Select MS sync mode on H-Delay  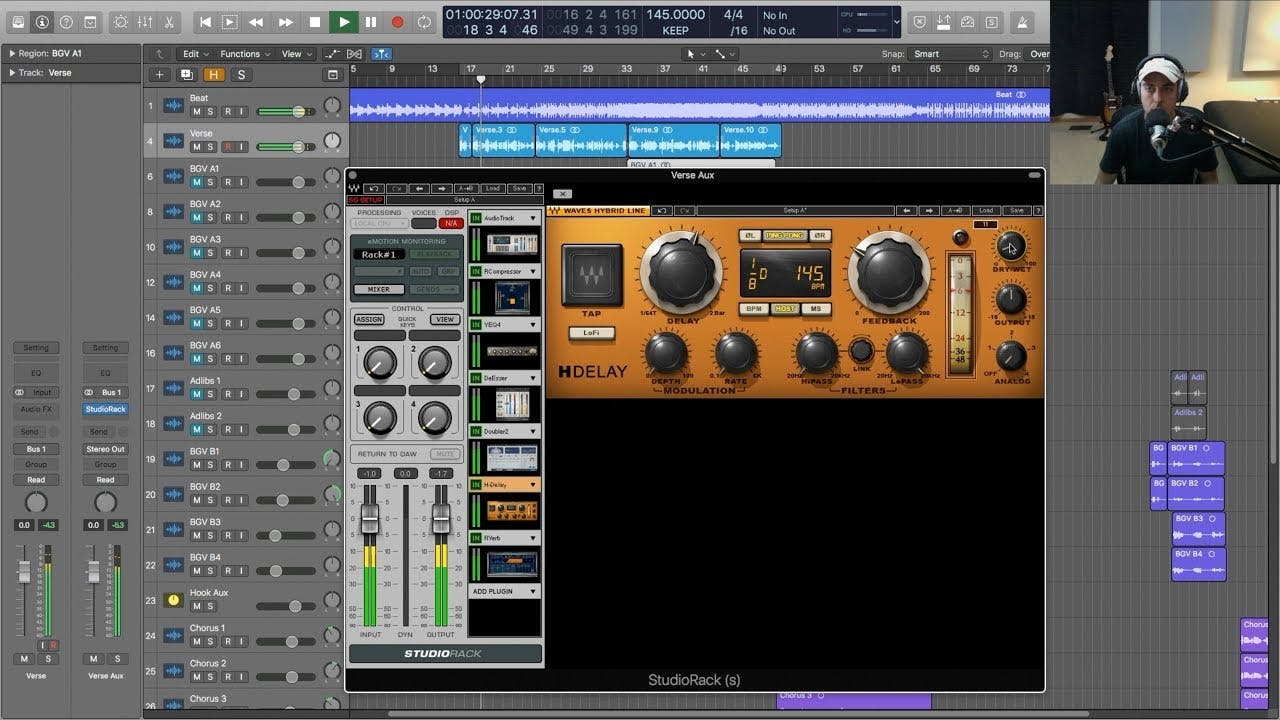click(817, 309)
